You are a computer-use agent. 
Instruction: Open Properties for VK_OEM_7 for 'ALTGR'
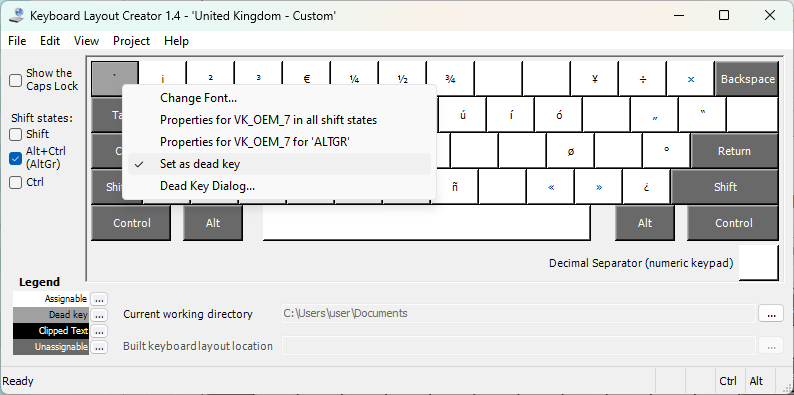(279, 142)
